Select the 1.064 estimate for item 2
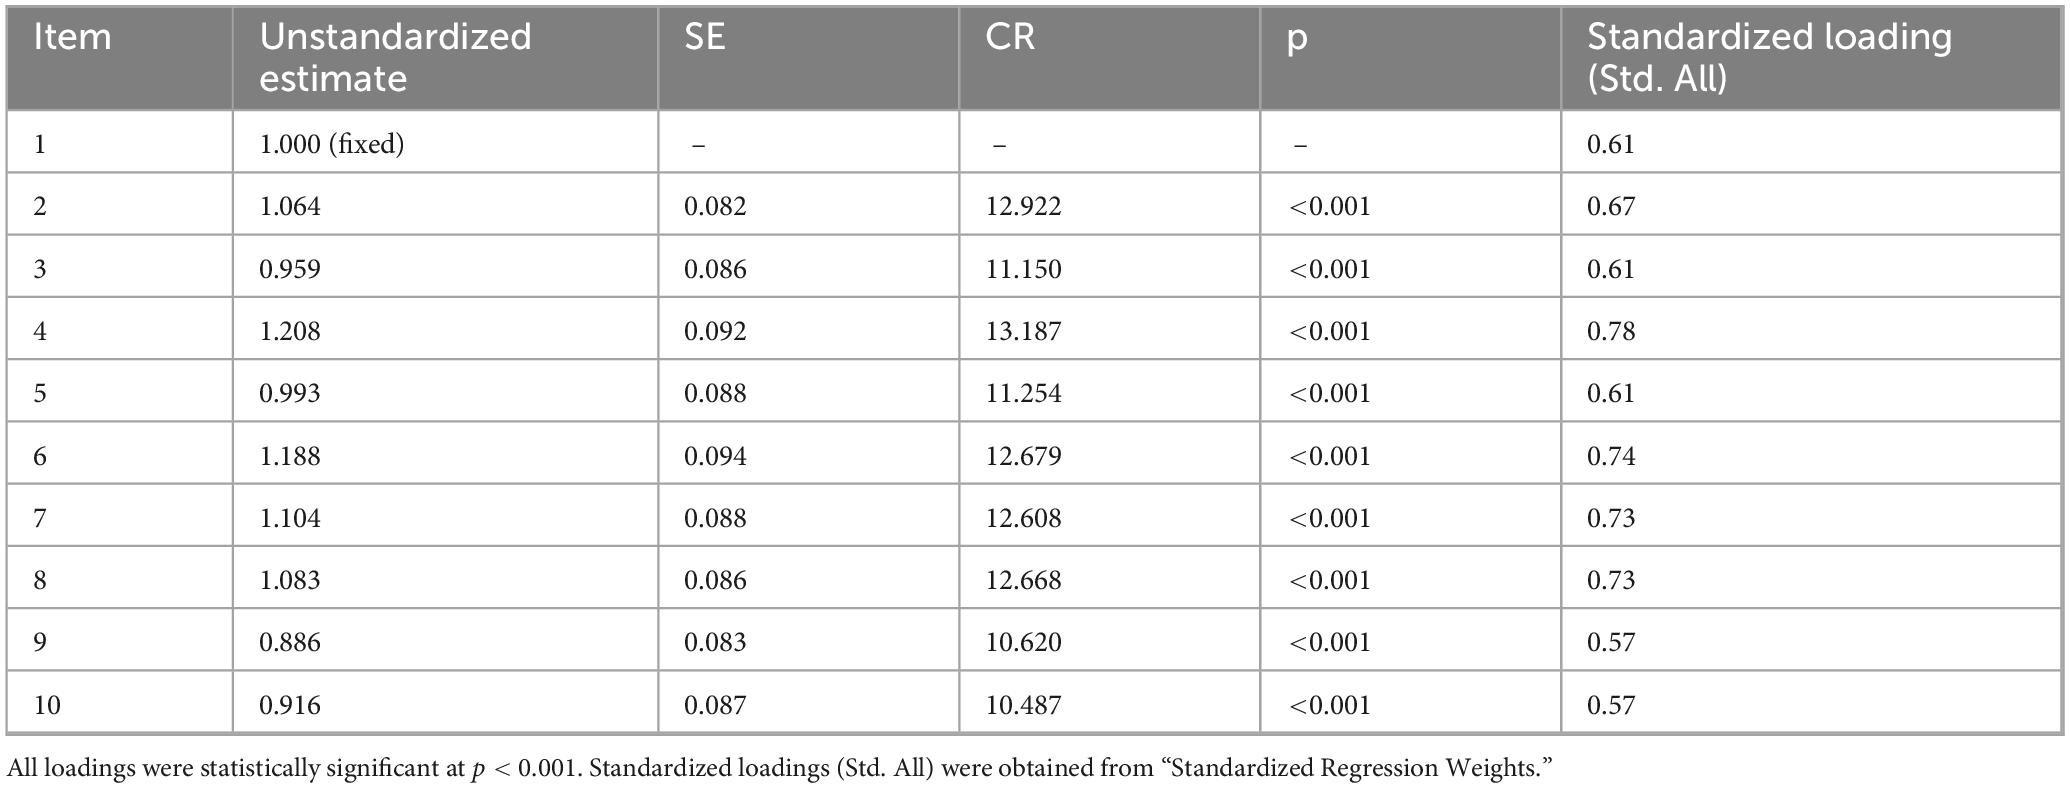The height and width of the screenshot is (788, 2070). [290, 206]
